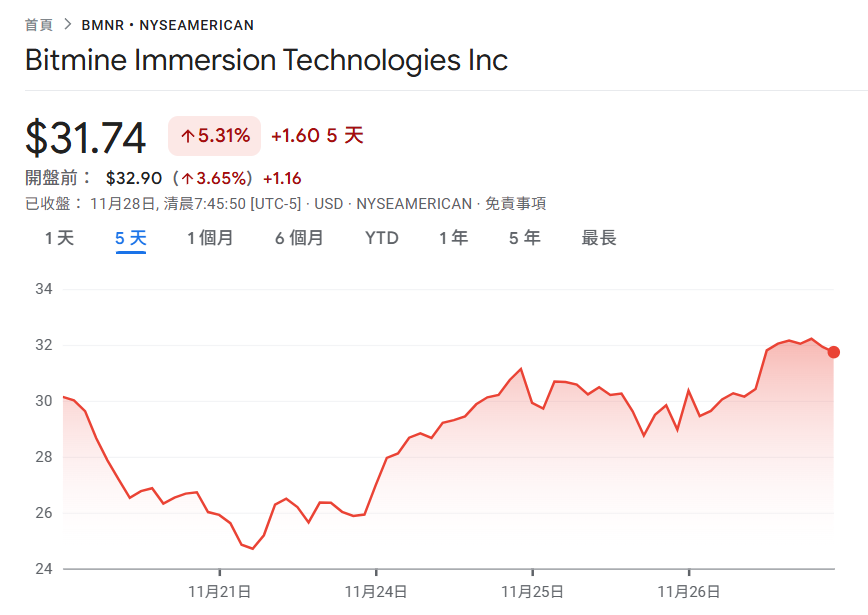Switch to the 1 天 range tab
868x615 pixels.
[x=59, y=238]
